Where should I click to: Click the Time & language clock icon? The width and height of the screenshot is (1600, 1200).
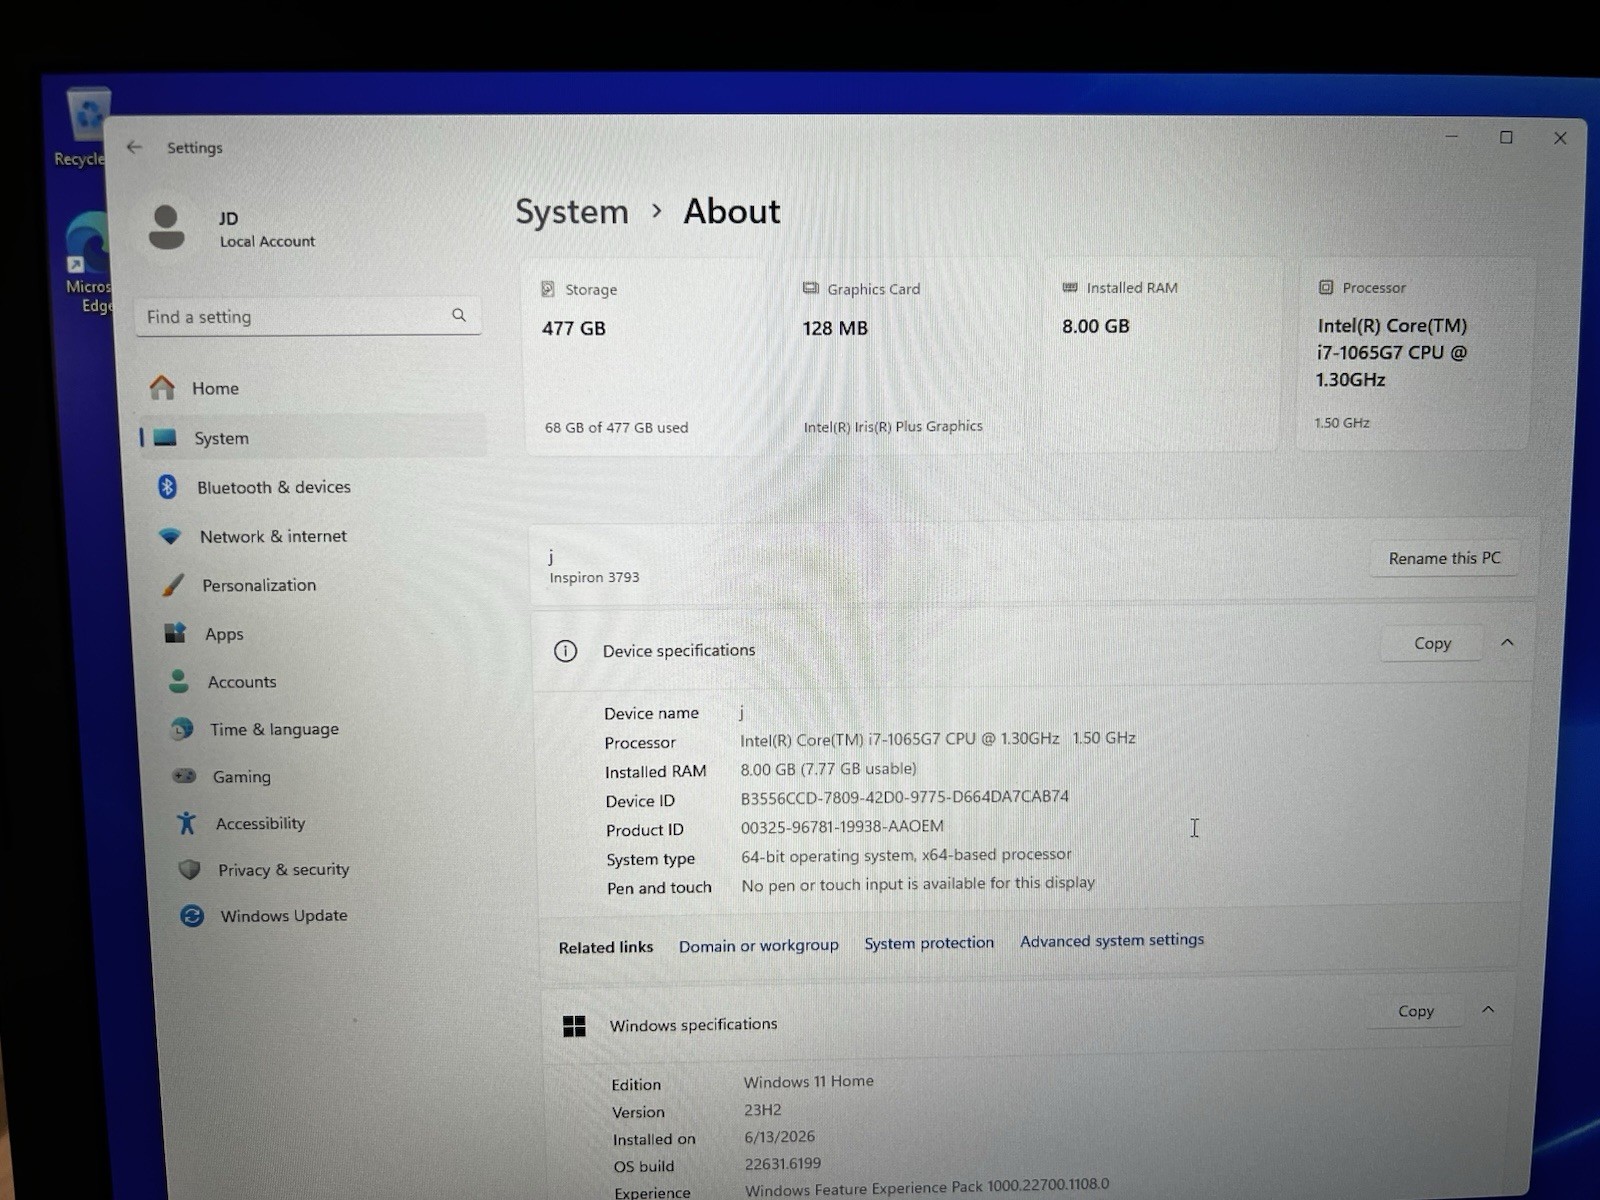click(182, 729)
